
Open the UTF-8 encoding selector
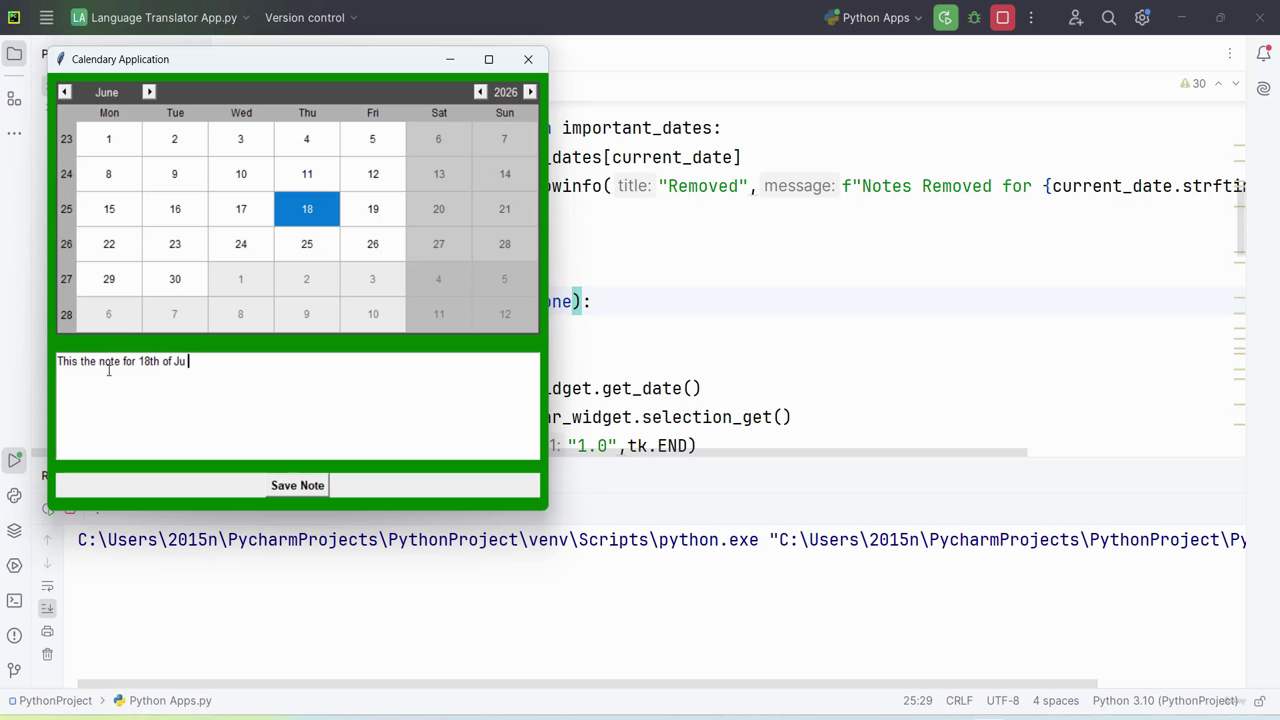1003,701
